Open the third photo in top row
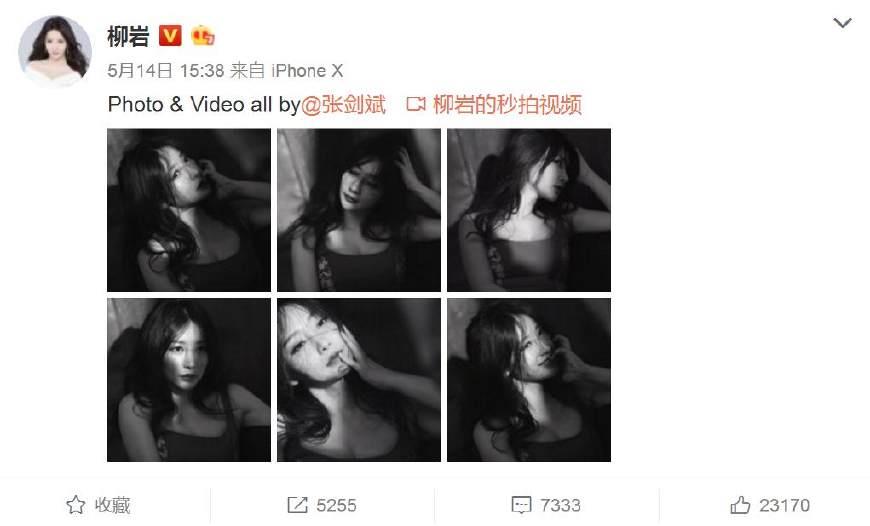The image size is (870, 526). 529,210
